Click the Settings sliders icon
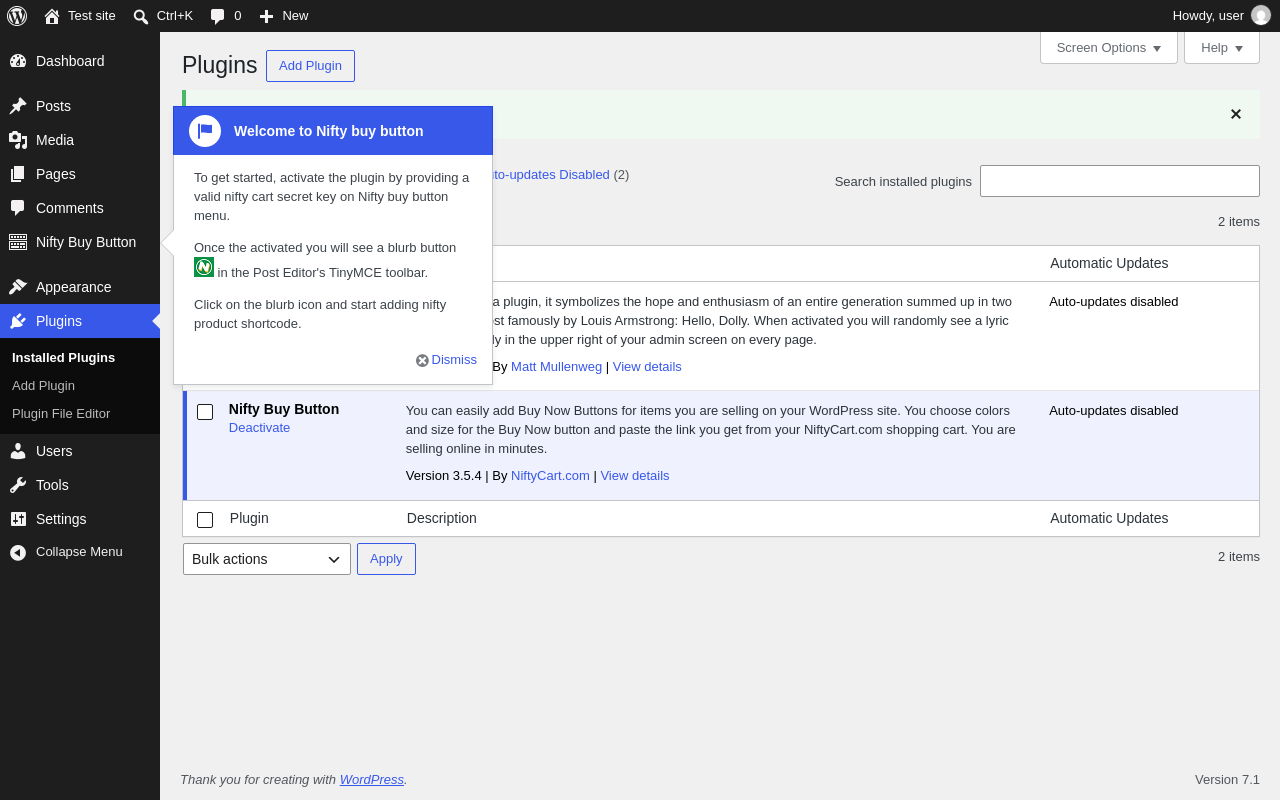1280x800 pixels. 18,519
